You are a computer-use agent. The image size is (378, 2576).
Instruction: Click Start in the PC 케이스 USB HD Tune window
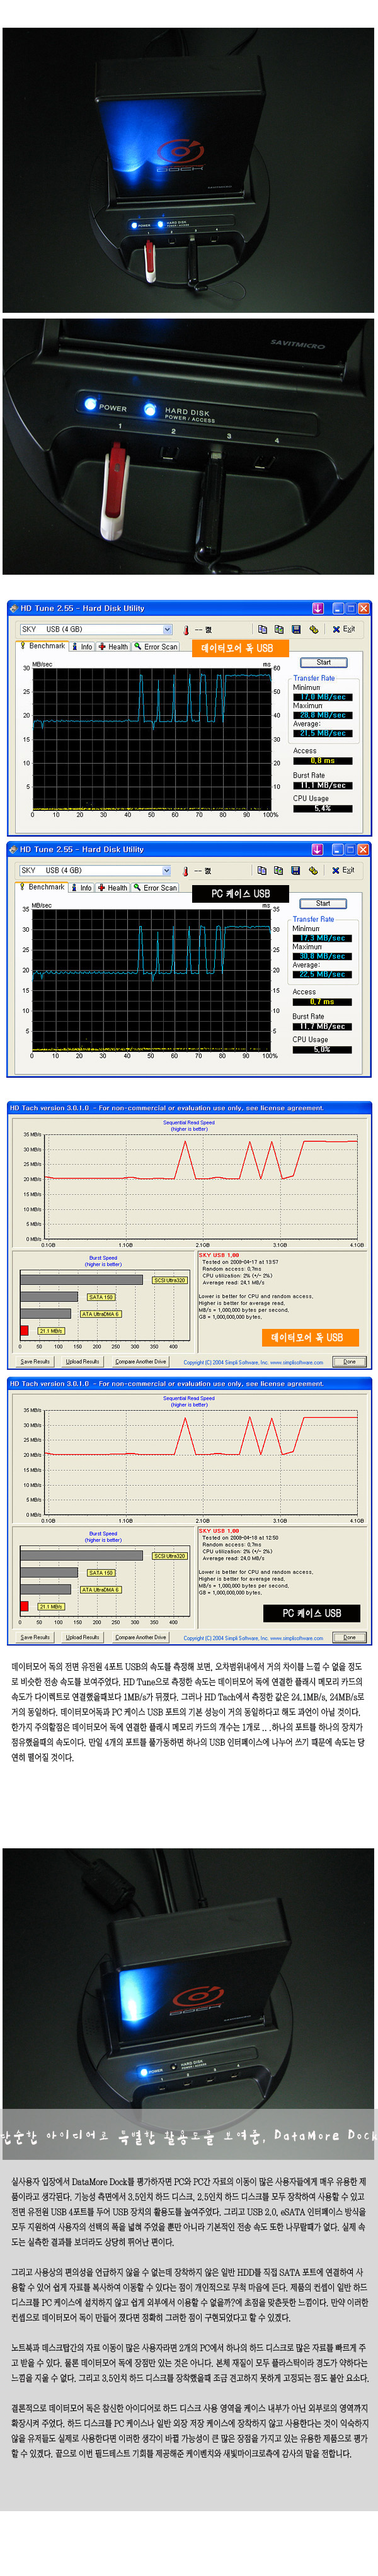click(323, 903)
